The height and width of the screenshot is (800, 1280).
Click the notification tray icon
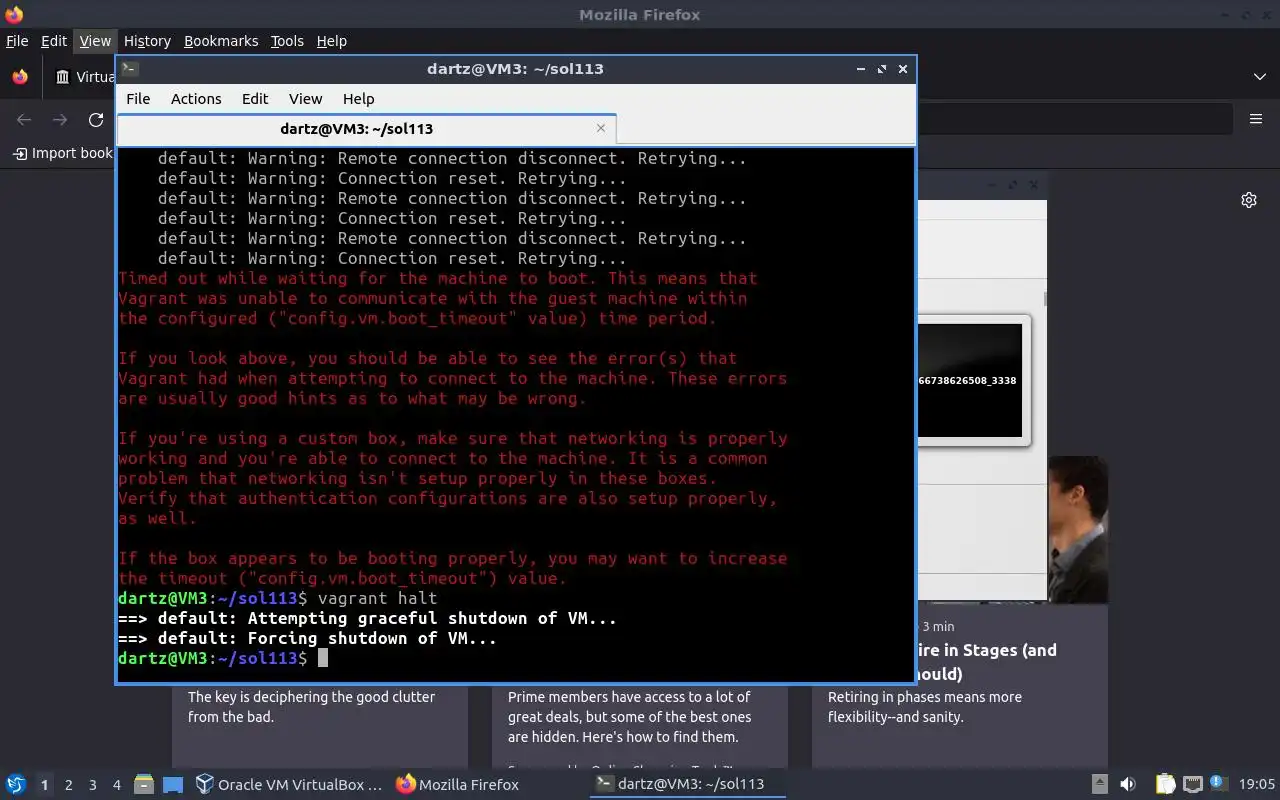tap(1218, 784)
